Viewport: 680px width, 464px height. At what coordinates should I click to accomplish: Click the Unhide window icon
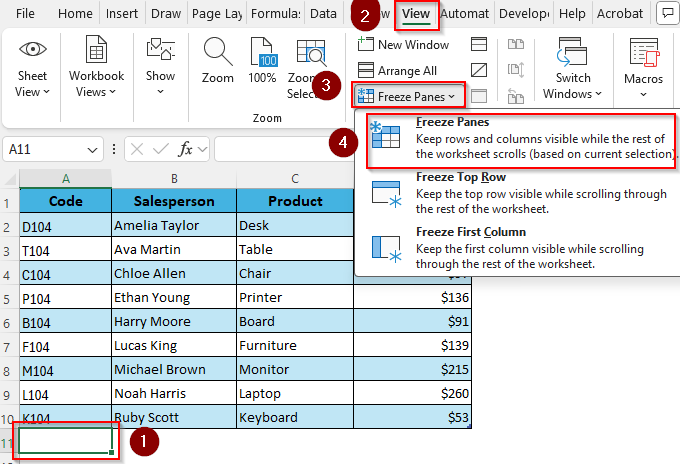[x=479, y=96]
